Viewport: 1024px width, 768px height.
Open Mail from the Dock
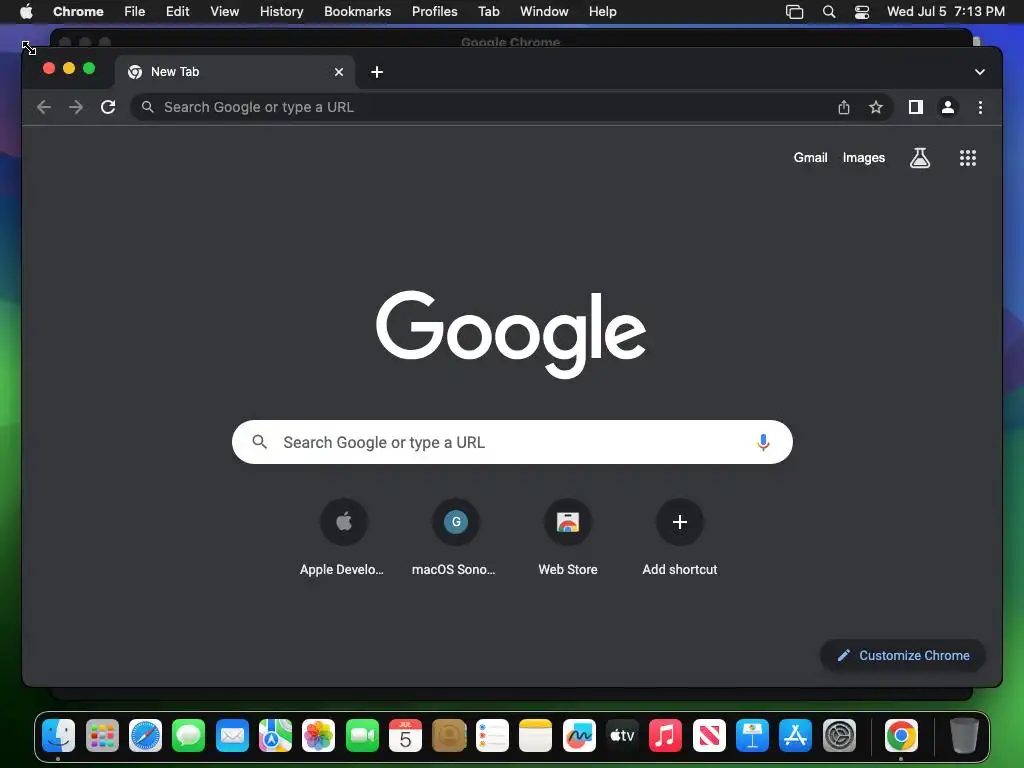point(232,736)
